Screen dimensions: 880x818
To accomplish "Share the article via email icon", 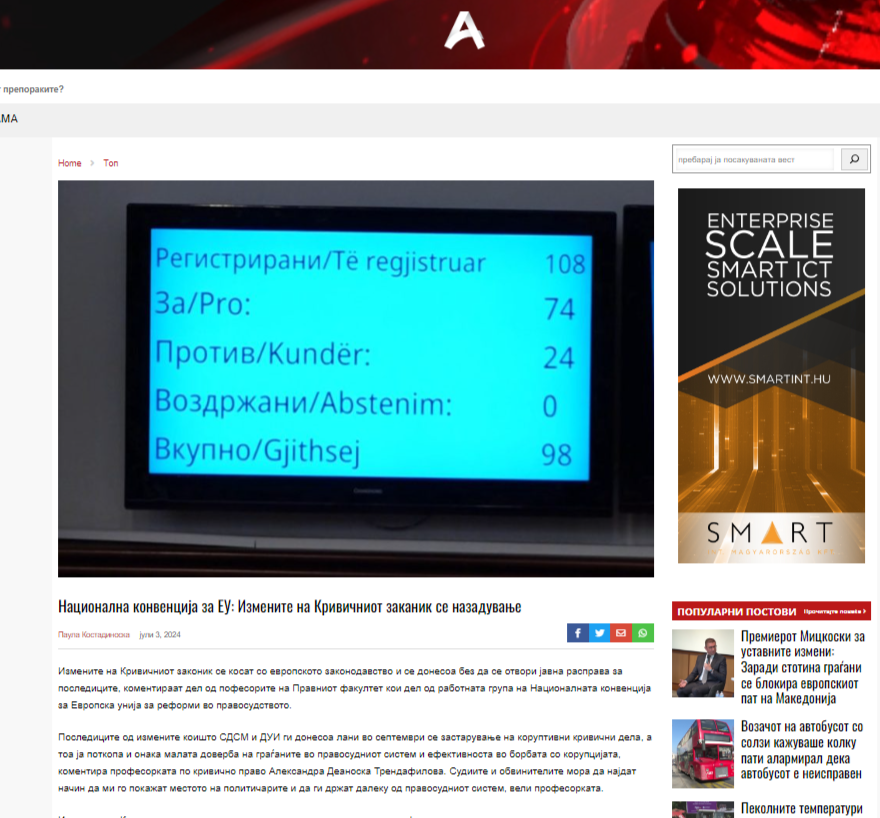I will click(621, 633).
